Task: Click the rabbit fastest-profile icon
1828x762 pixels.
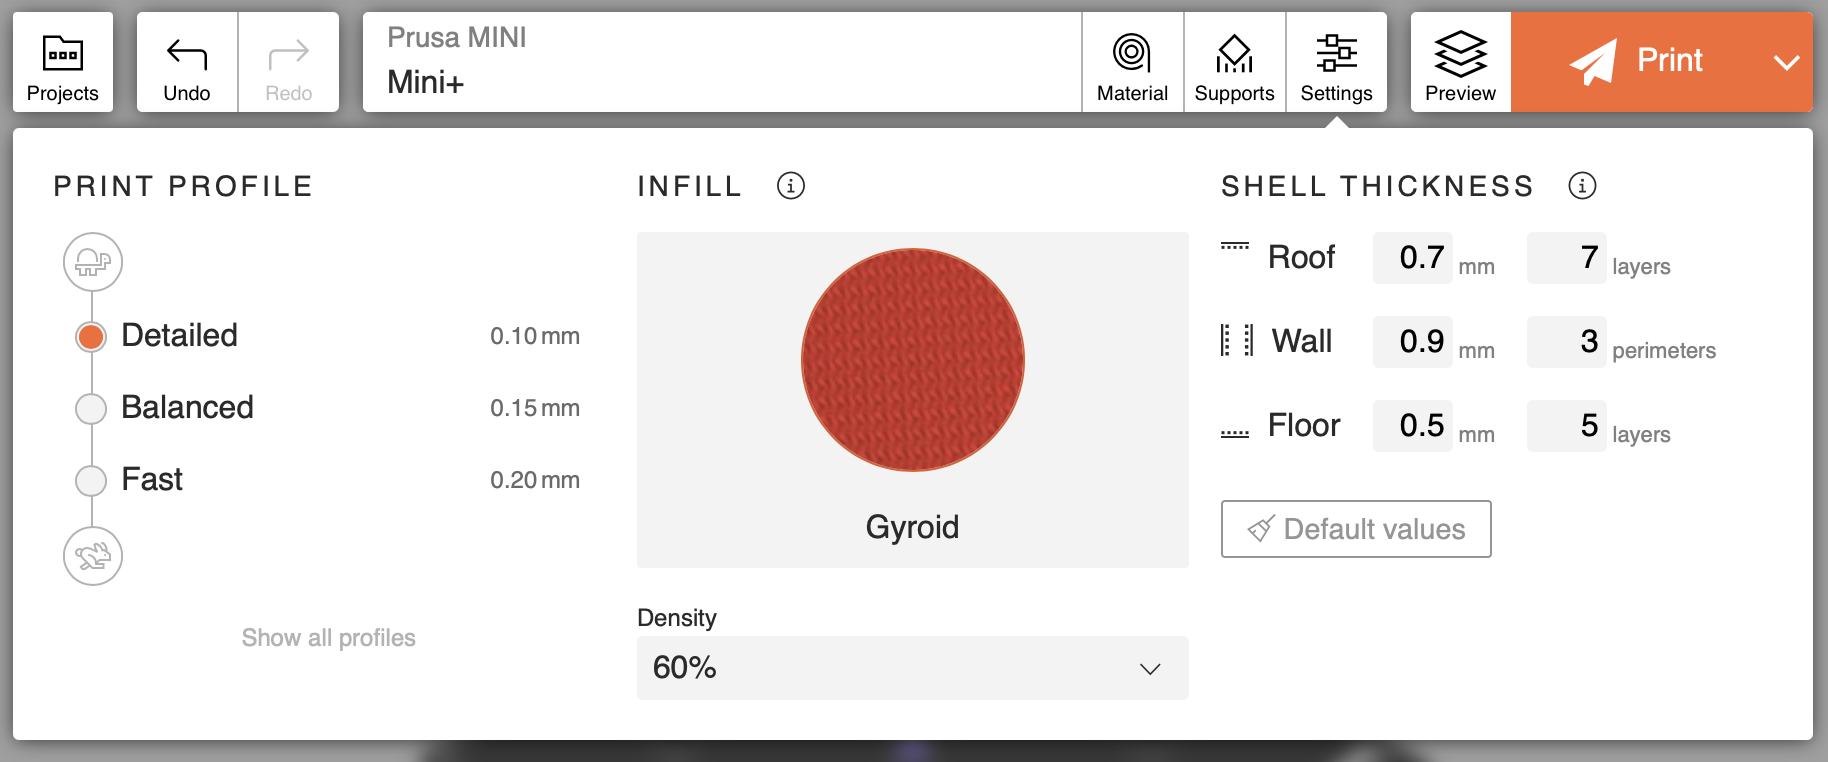Action: [93, 556]
